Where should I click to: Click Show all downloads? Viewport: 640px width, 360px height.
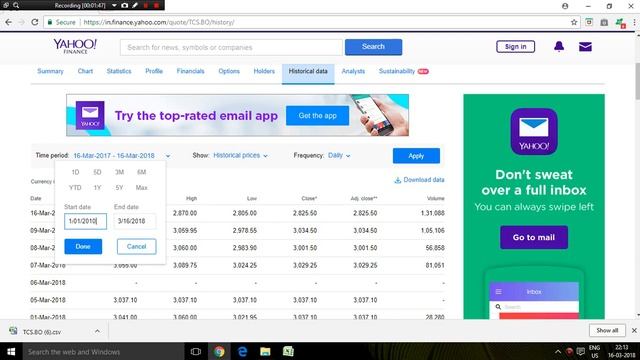(x=607, y=330)
